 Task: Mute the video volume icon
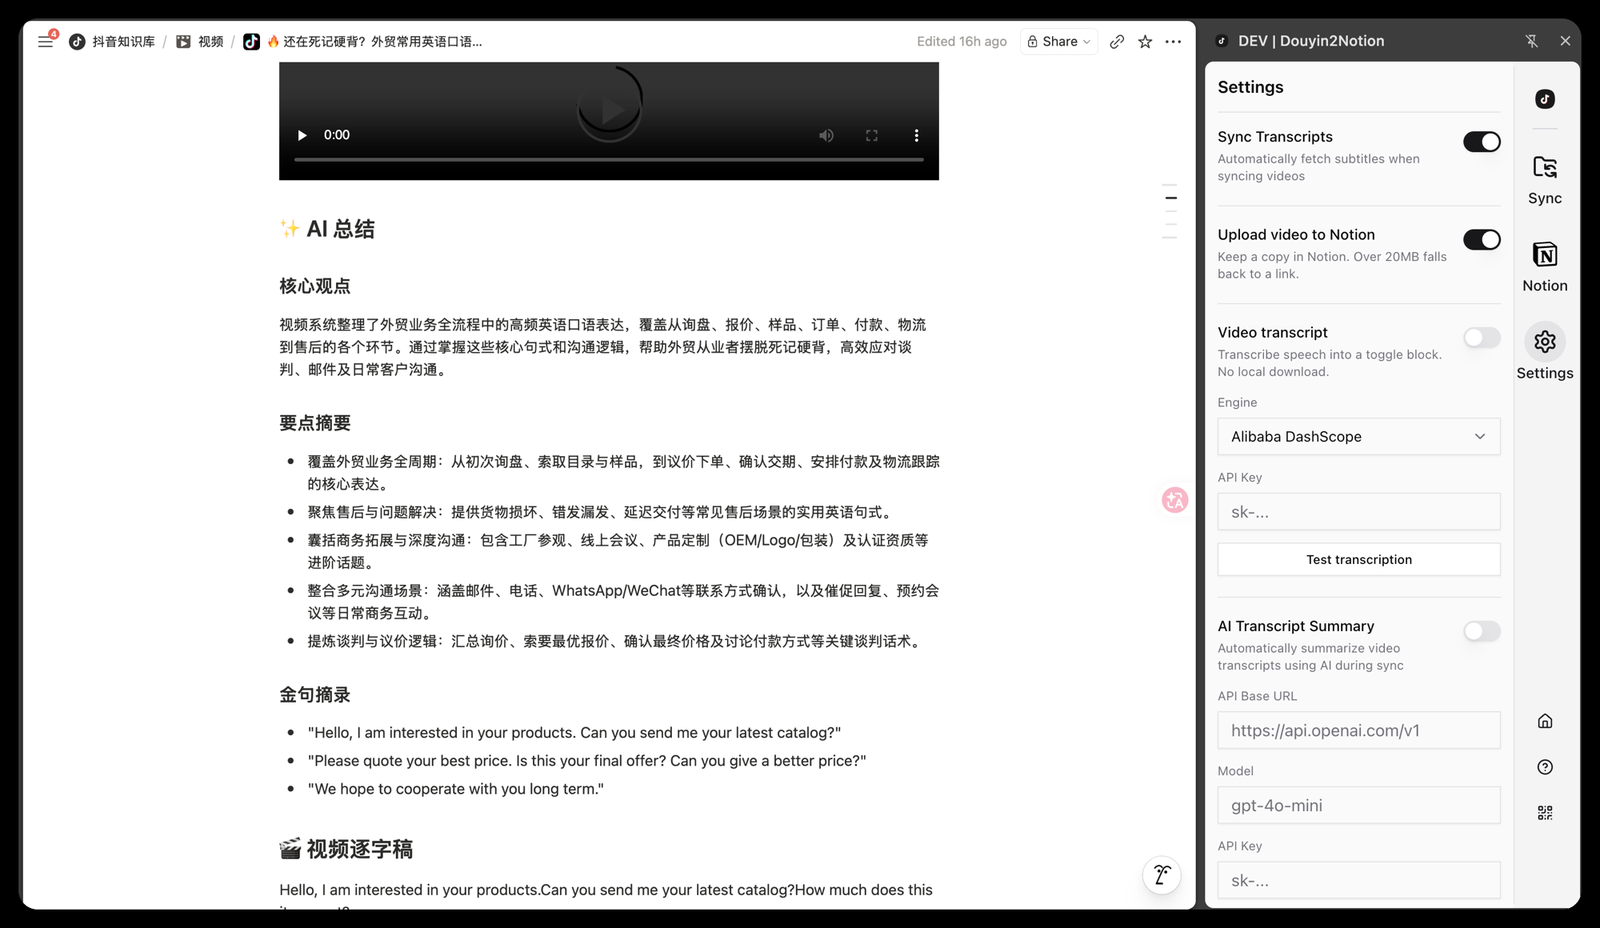point(826,135)
